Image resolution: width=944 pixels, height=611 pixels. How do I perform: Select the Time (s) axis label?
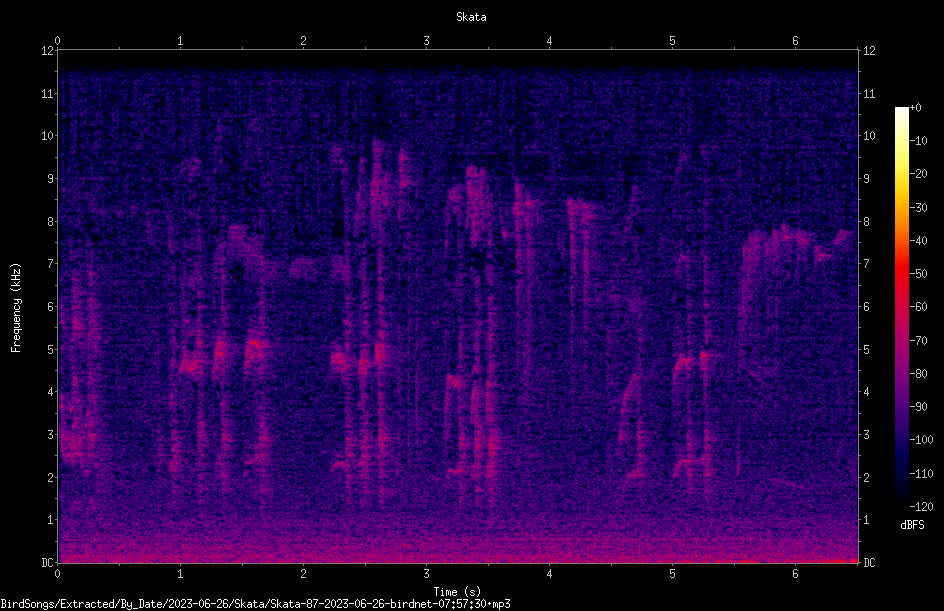tap(457, 592)
